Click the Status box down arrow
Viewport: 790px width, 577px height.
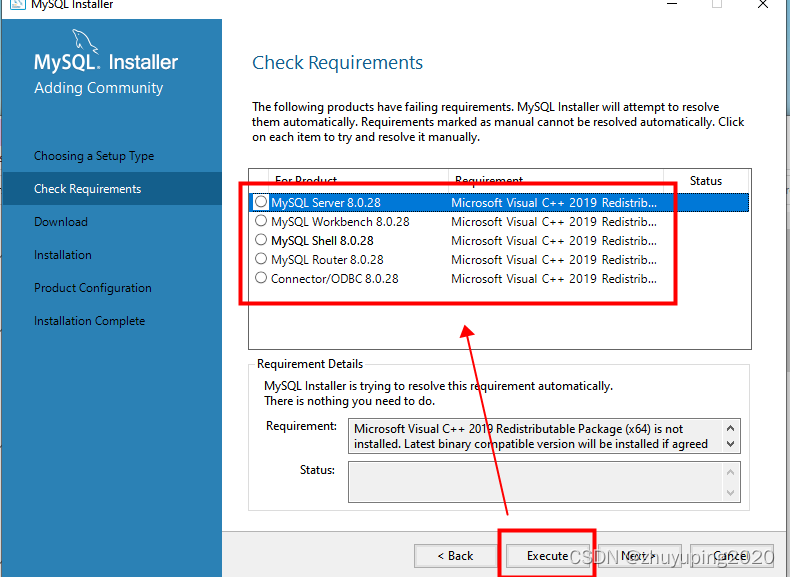click(731, 492)
